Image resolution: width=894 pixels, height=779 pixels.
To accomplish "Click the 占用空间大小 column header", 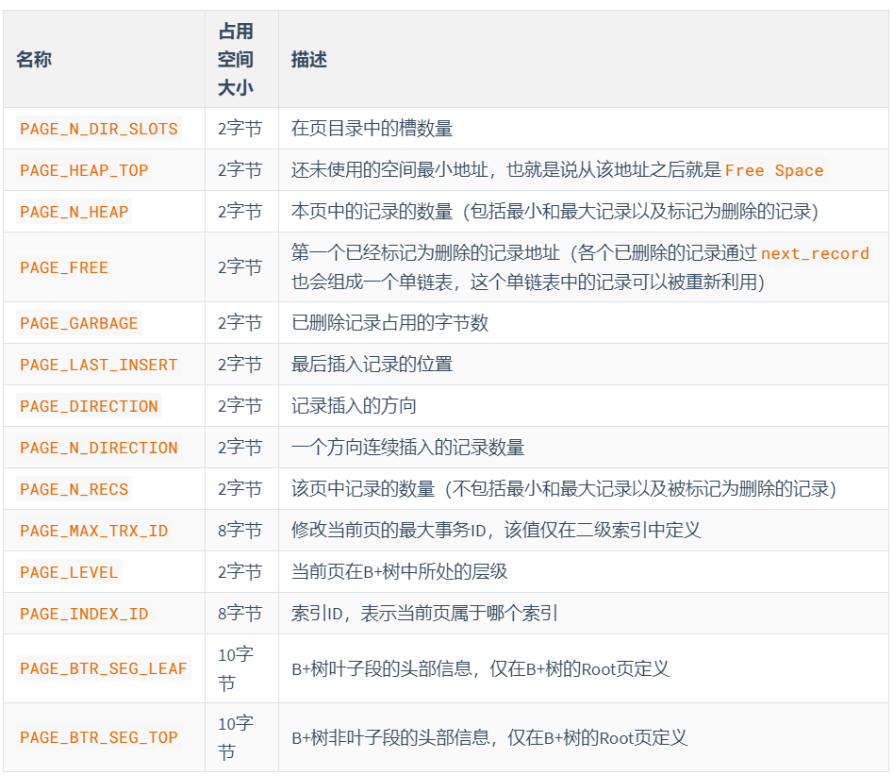I will pos(235,60).
